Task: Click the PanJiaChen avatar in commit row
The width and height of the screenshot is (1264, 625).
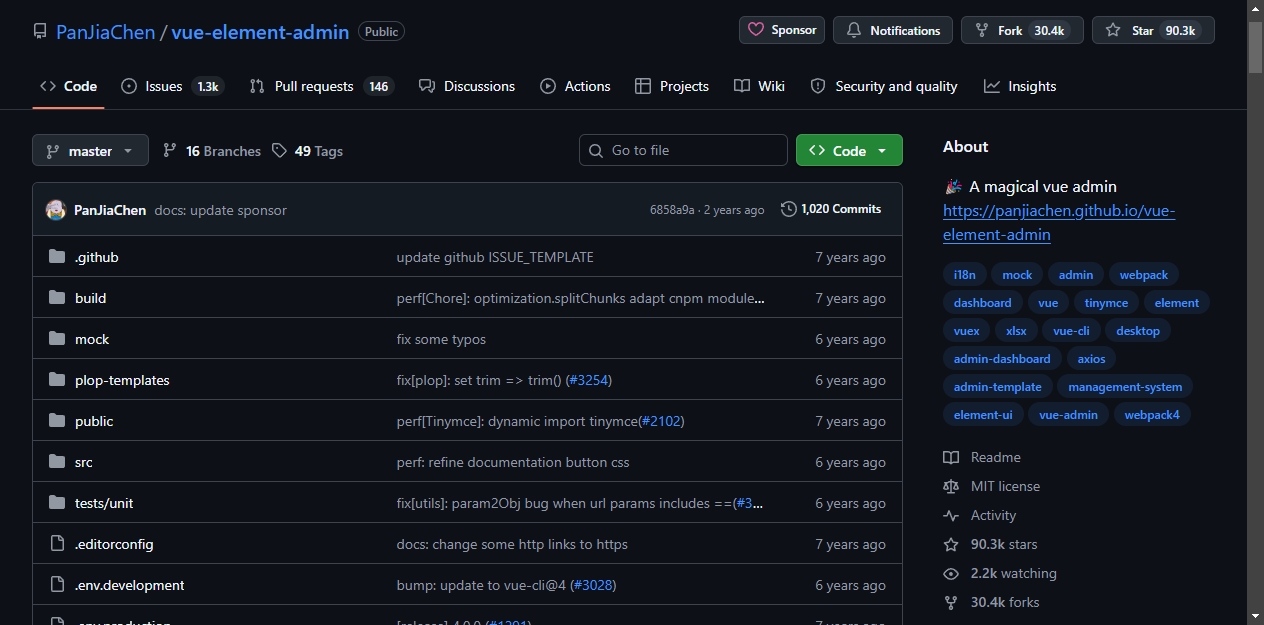Action: click(x=56, y=210)
